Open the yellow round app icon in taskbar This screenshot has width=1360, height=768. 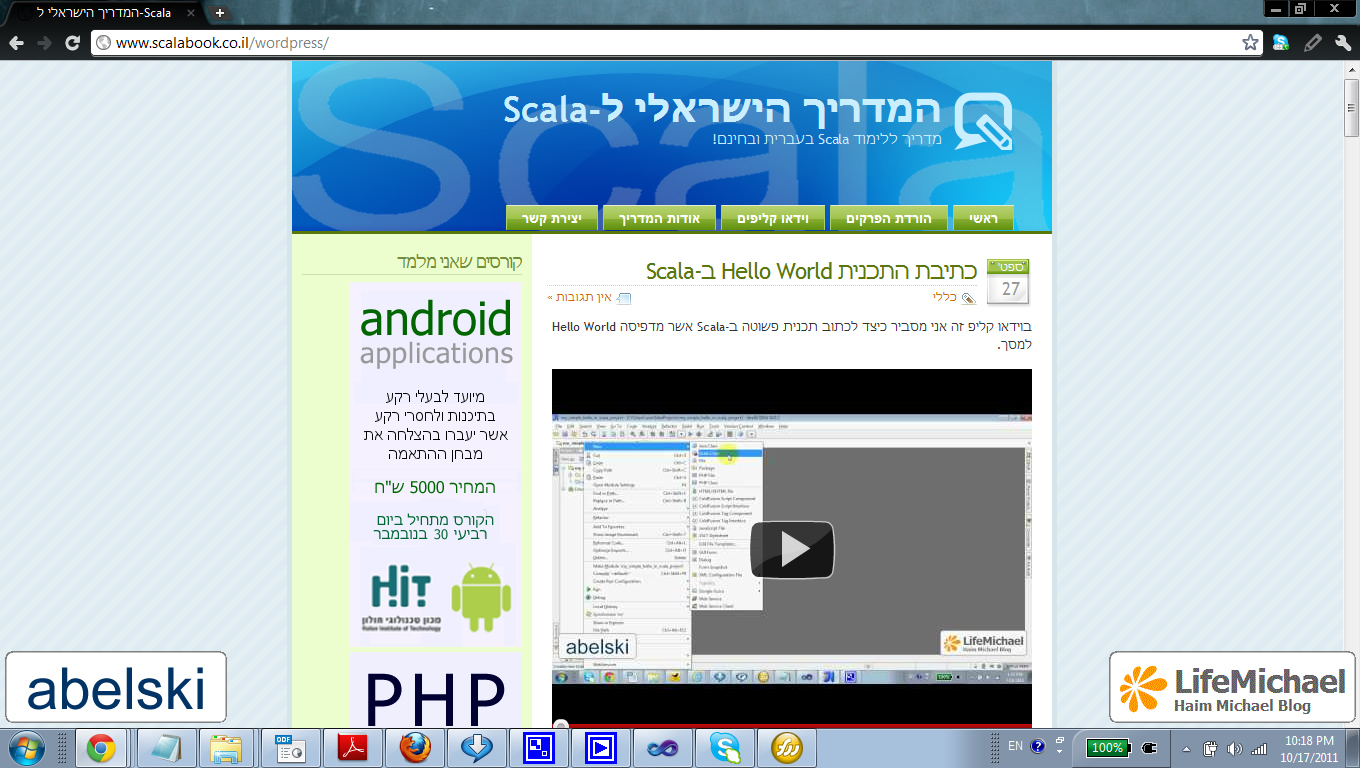[787, 747]
